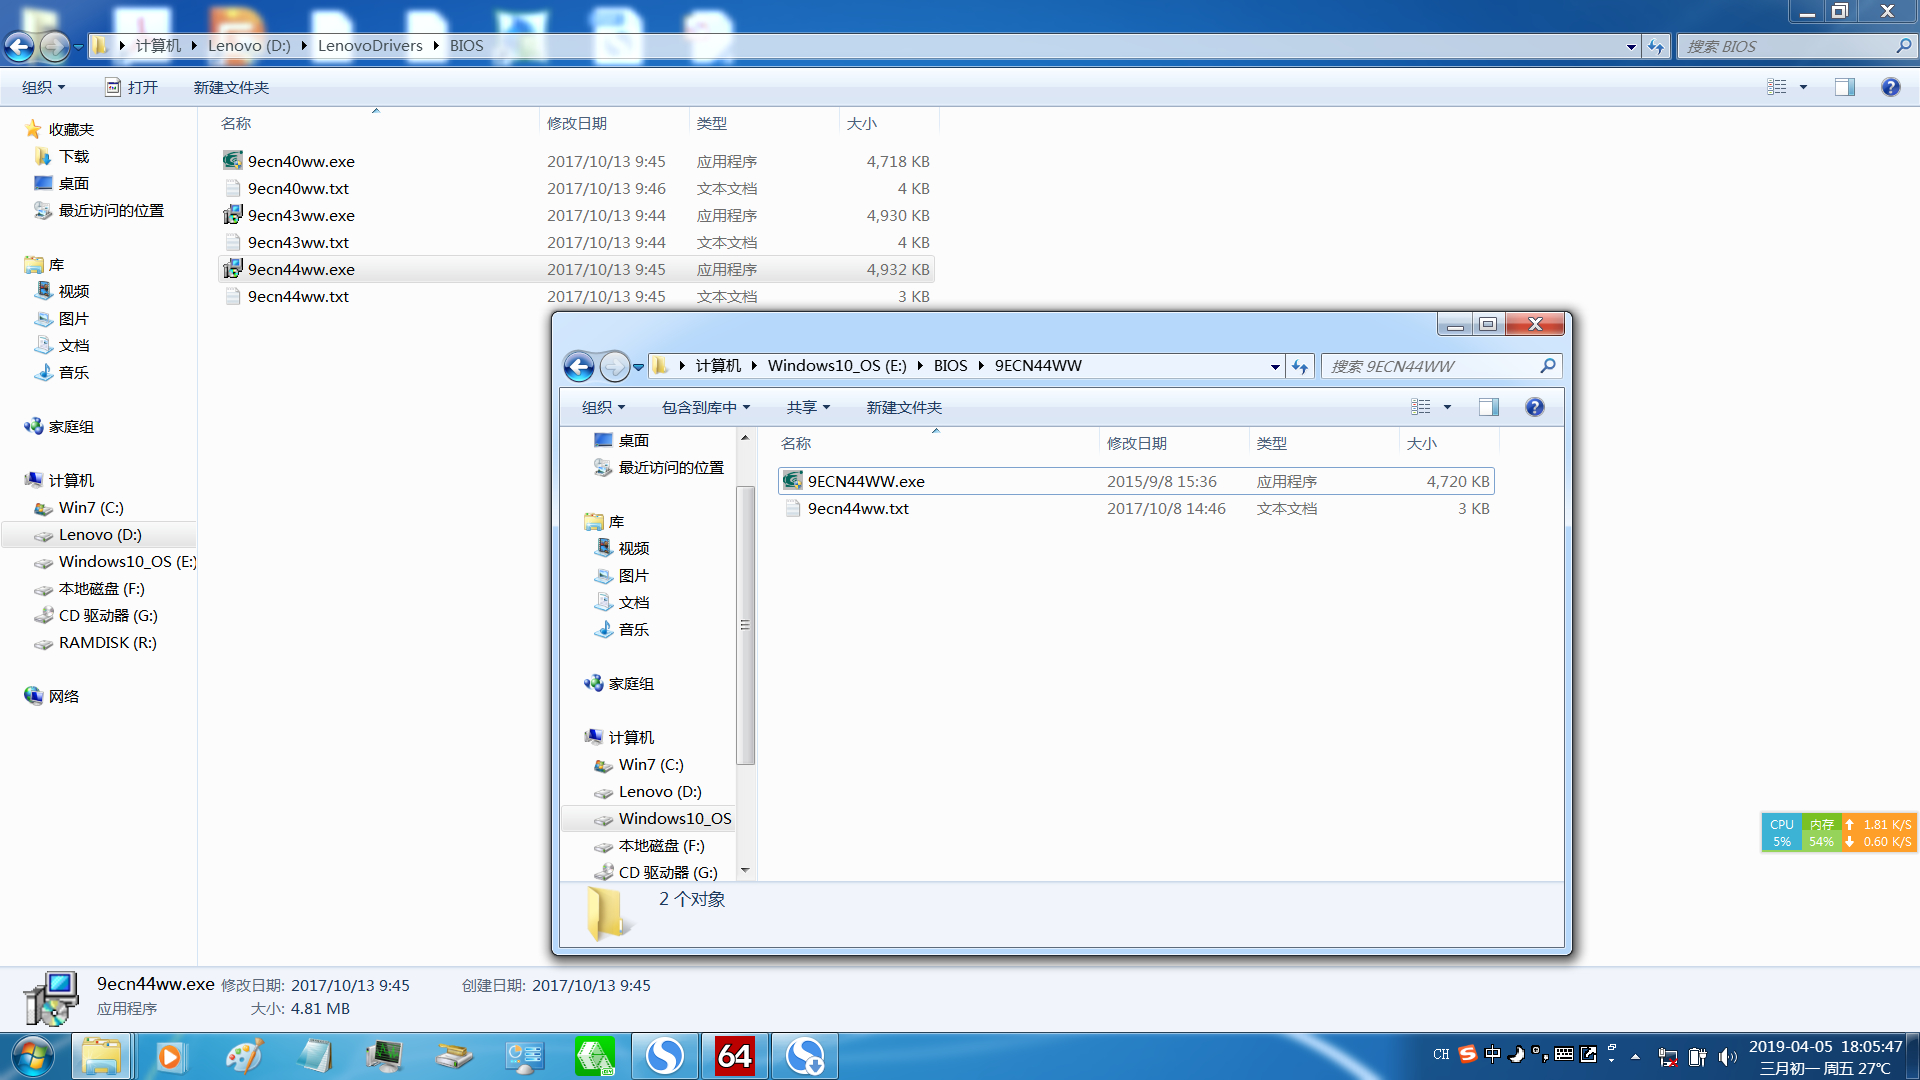The width and height of the screenshot is (1920, 1080).
Task: Open 共享 menu in foreground window
Action: point(807,408)
